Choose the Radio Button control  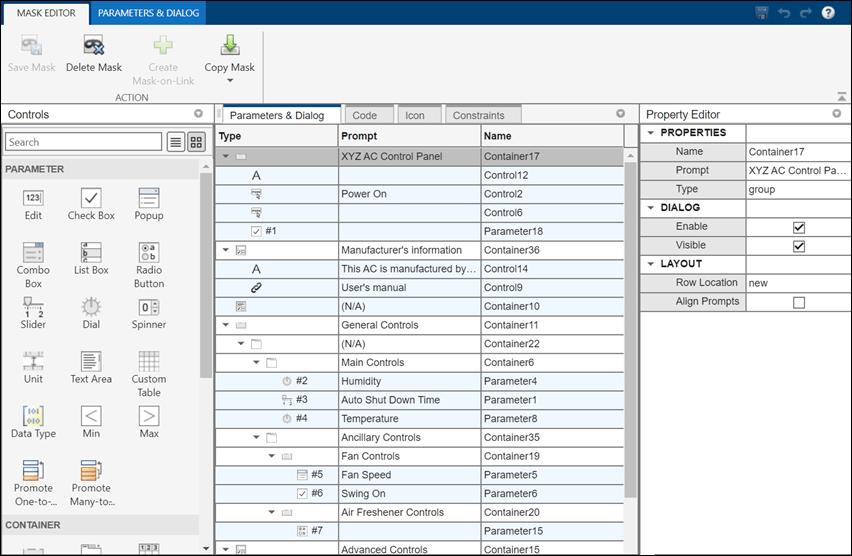click(x=148, y=253)
